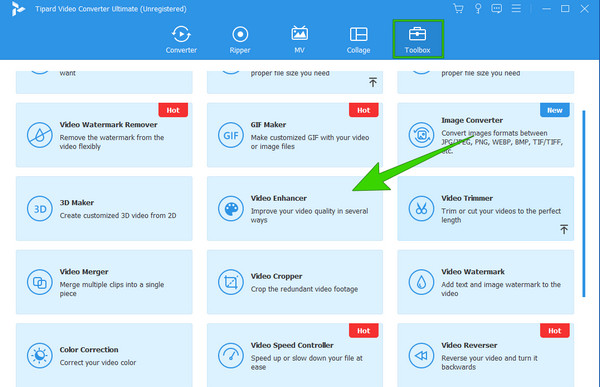Open the Video Merger title
The height and width of the screenshot is (387, 600).
(84, 272)
